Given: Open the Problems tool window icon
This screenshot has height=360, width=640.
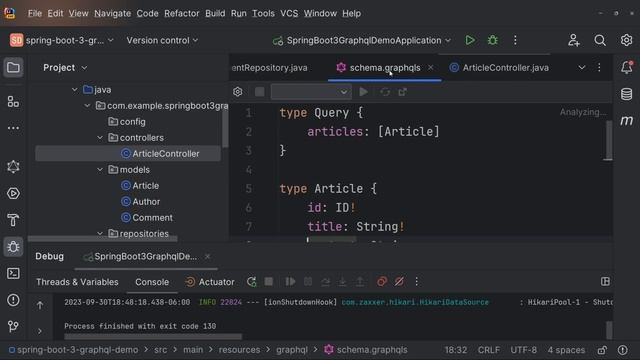Looking at the screenshot, I should 13,300.
